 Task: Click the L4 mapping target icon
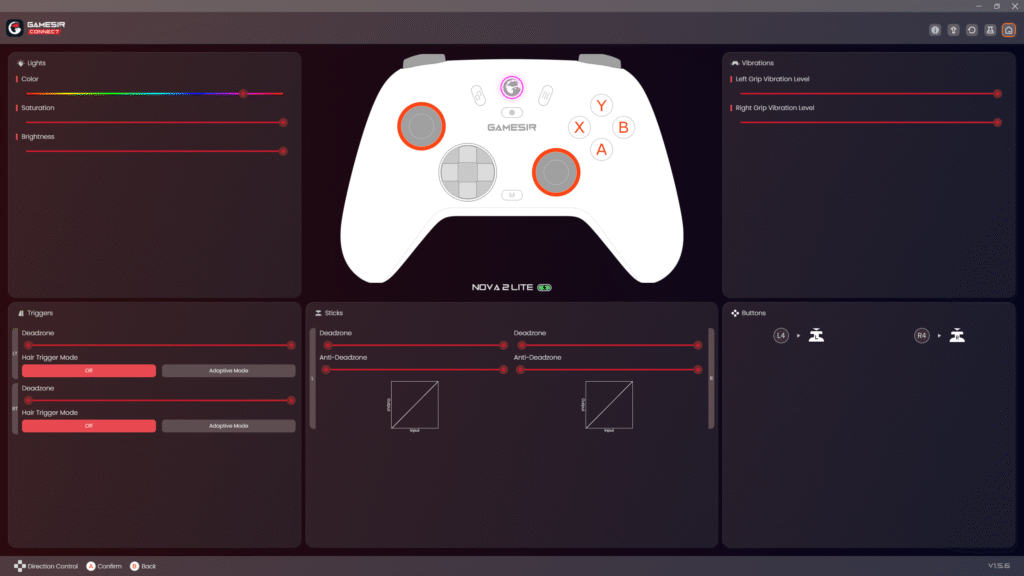[816, 336]
